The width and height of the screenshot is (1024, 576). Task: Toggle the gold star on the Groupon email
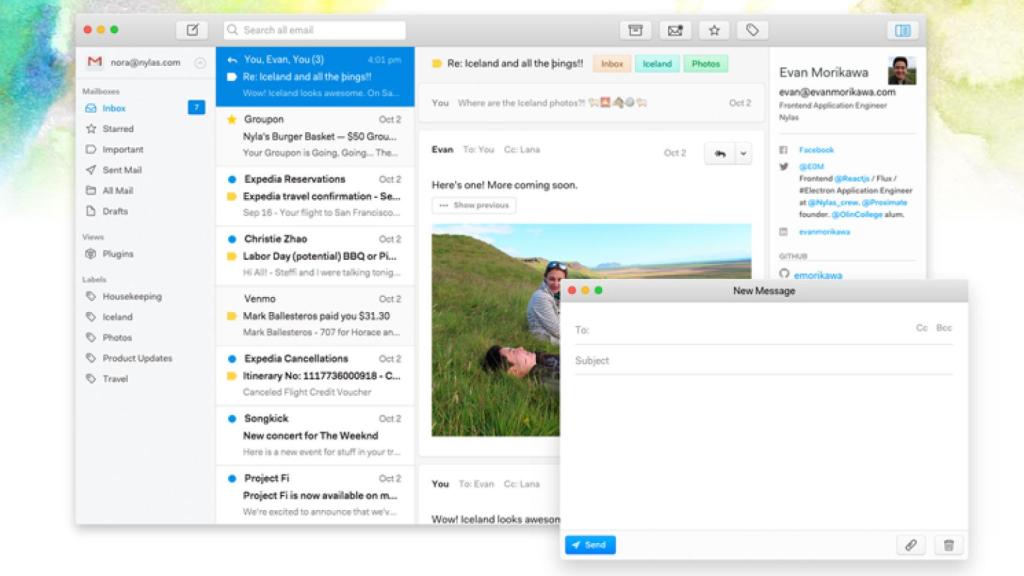(232, 119)
